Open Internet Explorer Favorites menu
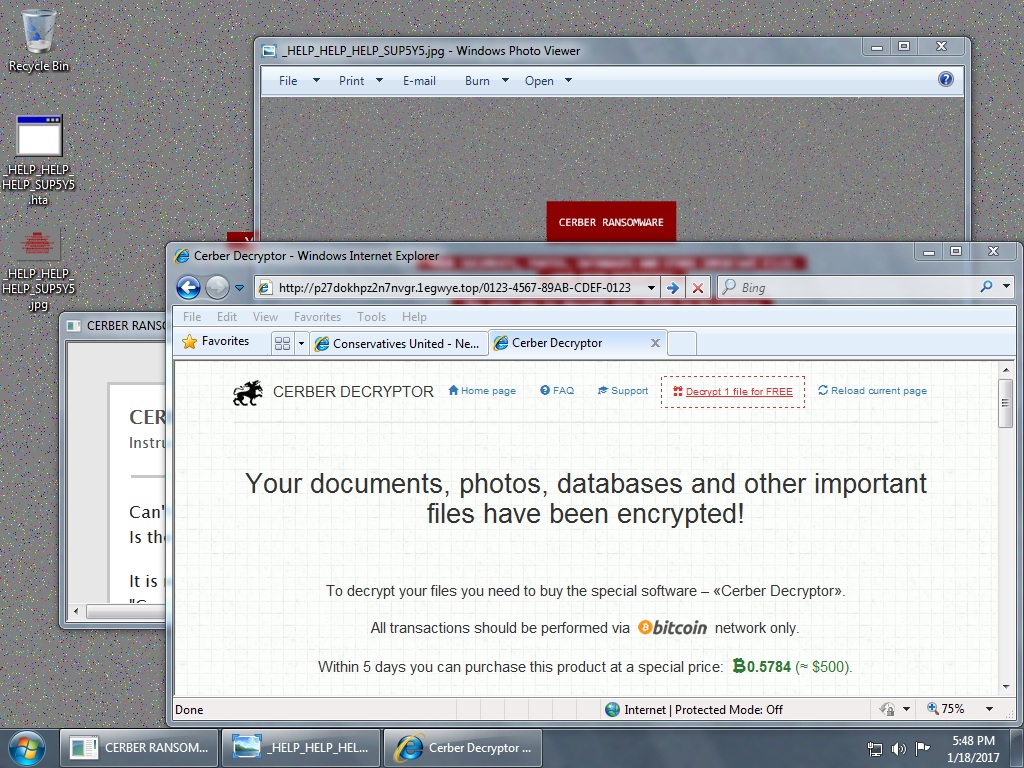Viewport: 1024px width, 768px height. [317, 317]
